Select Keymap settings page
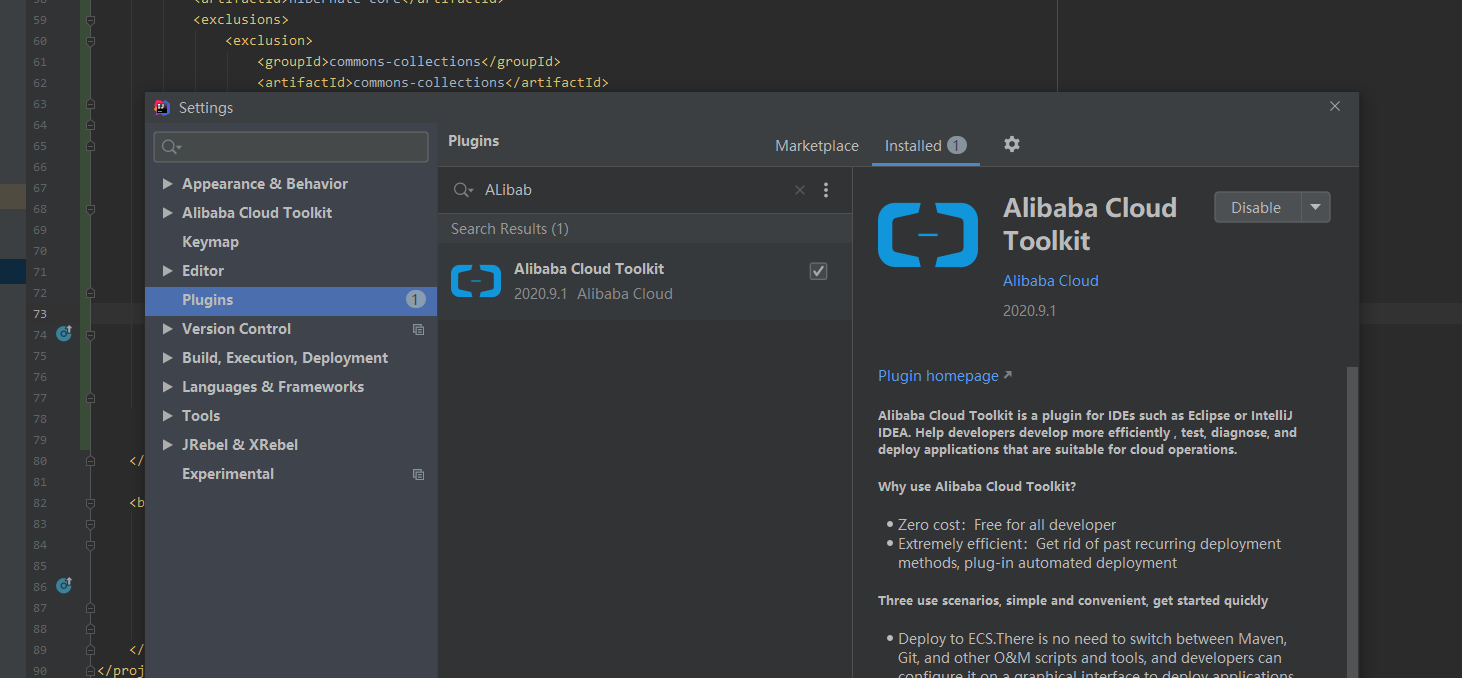This screenshot has width=1462, height=678. coord(210,242)
